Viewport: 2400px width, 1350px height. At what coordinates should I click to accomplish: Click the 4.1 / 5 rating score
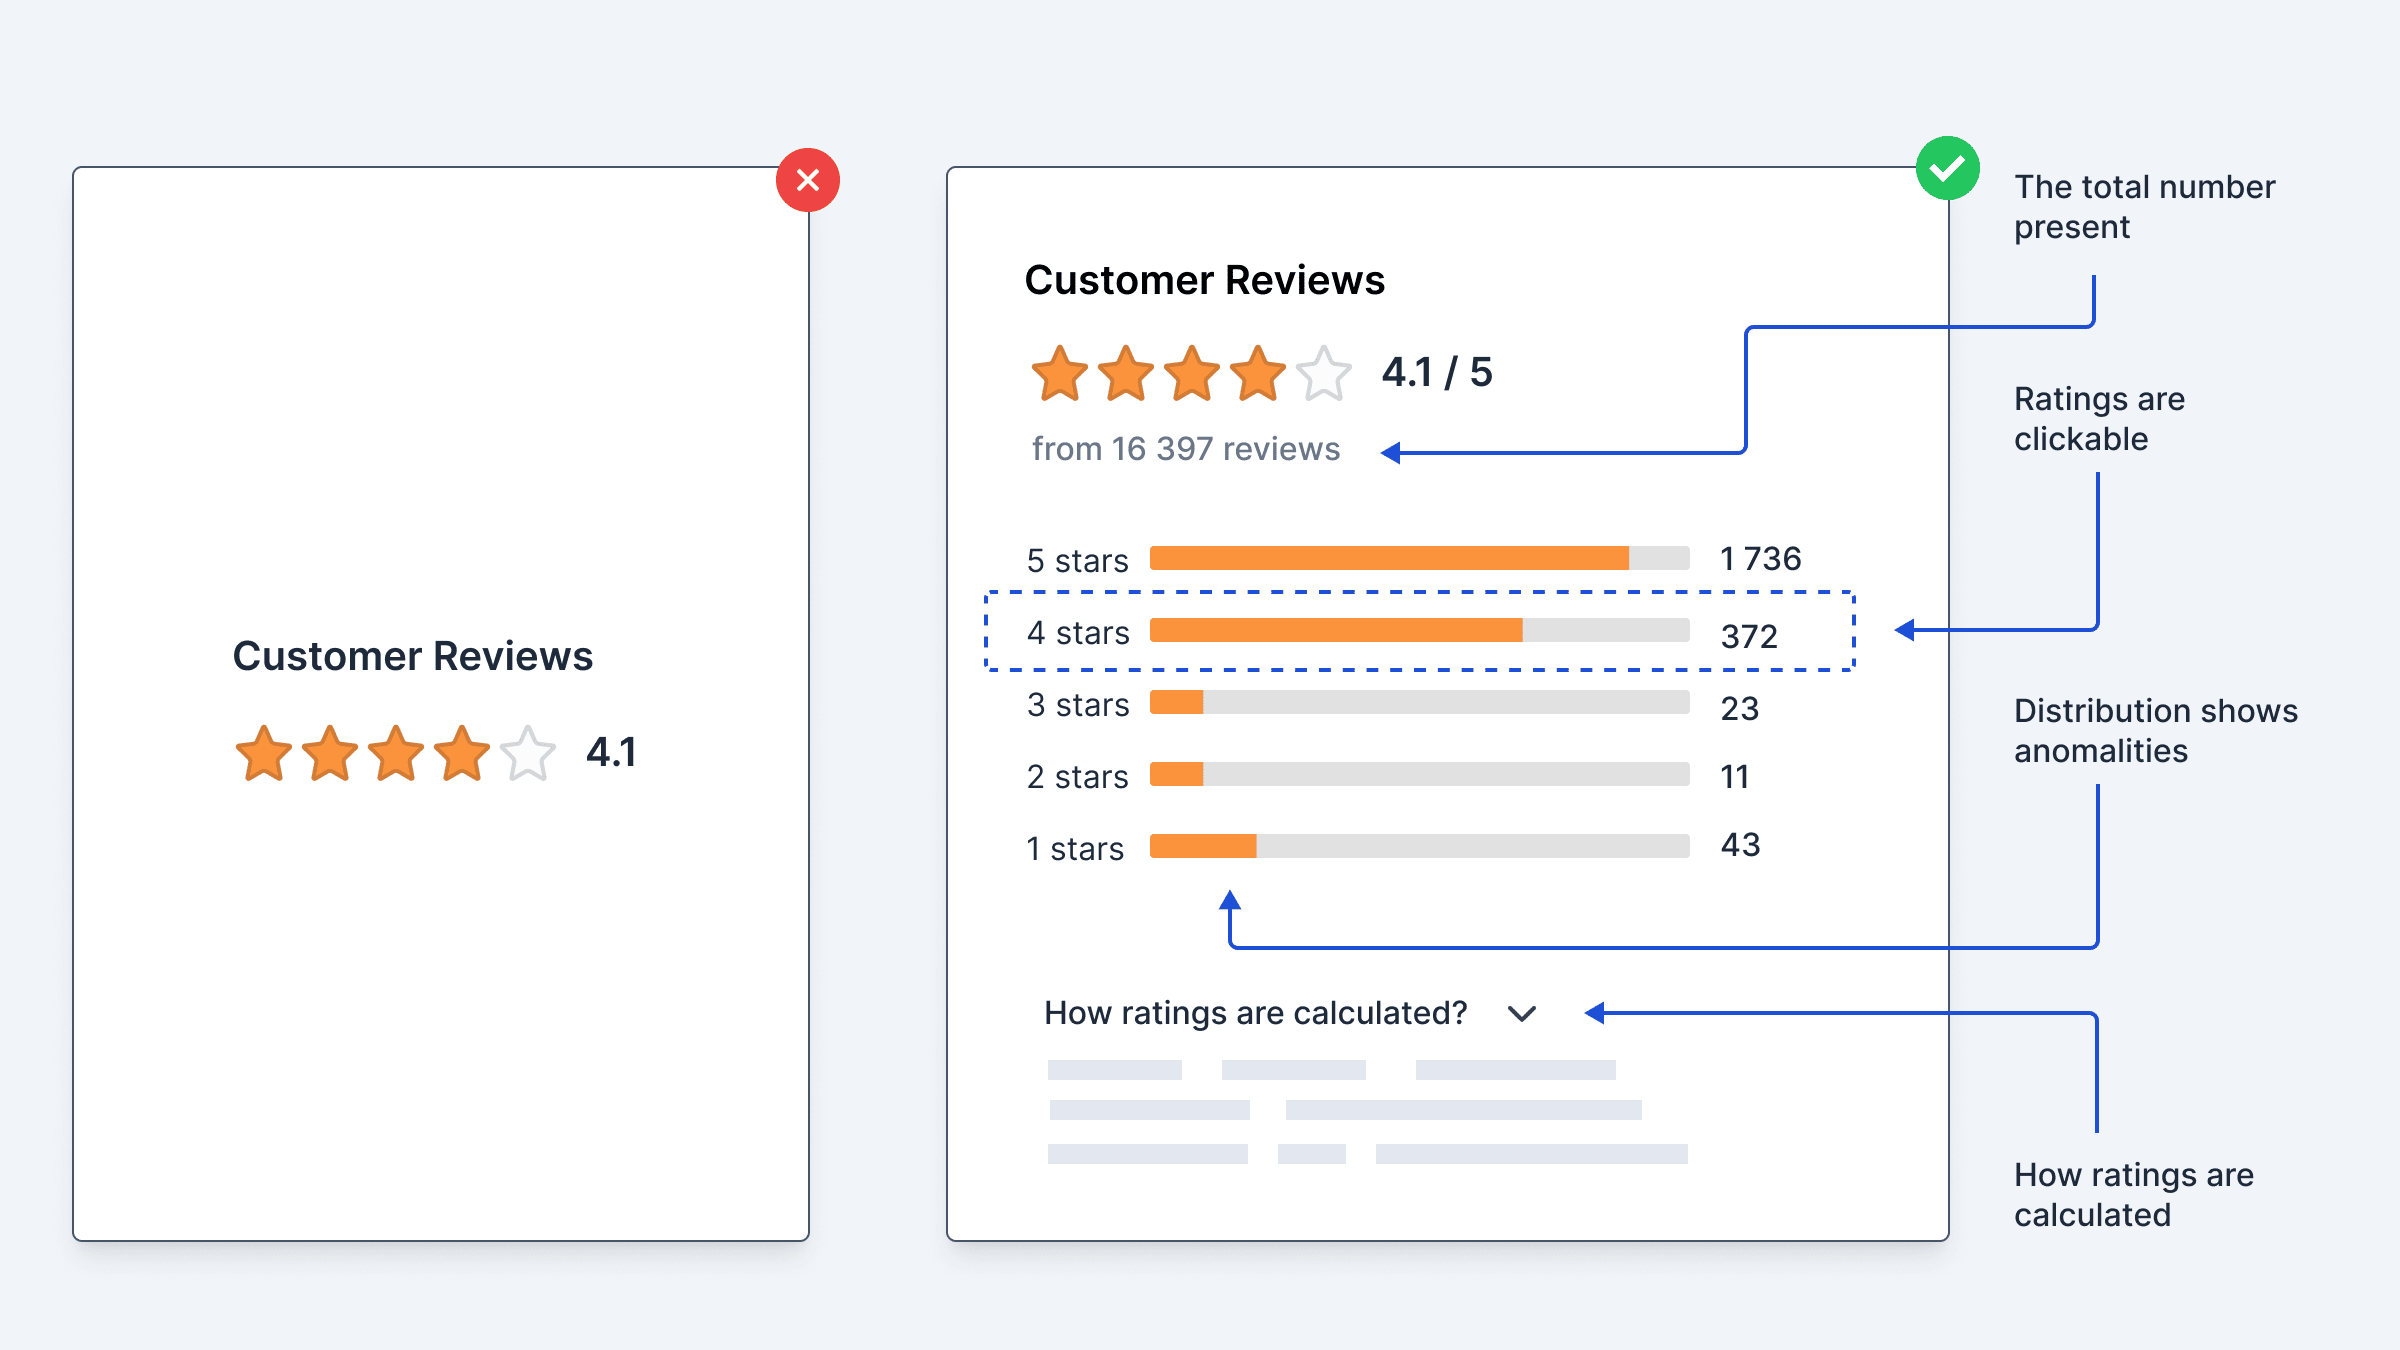(1436, 373)
